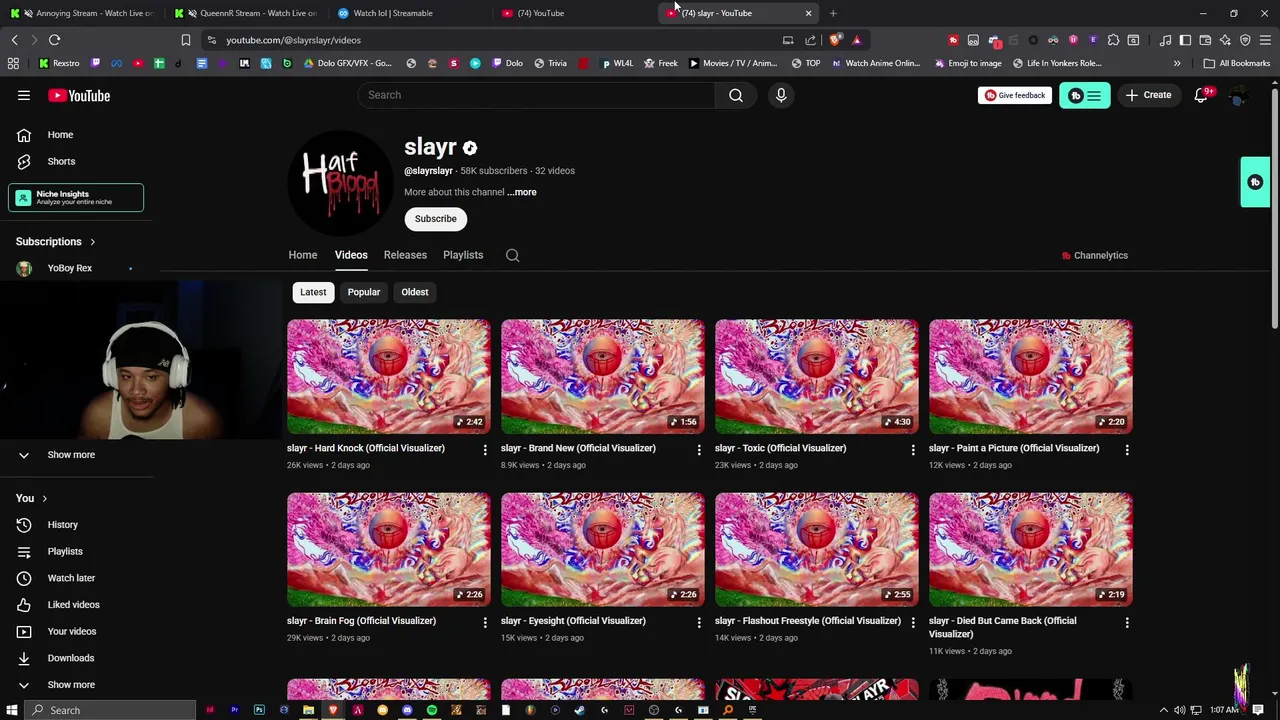
Task: Open options menu for Paint a Picture video
Action: (x=1127, y=450)
